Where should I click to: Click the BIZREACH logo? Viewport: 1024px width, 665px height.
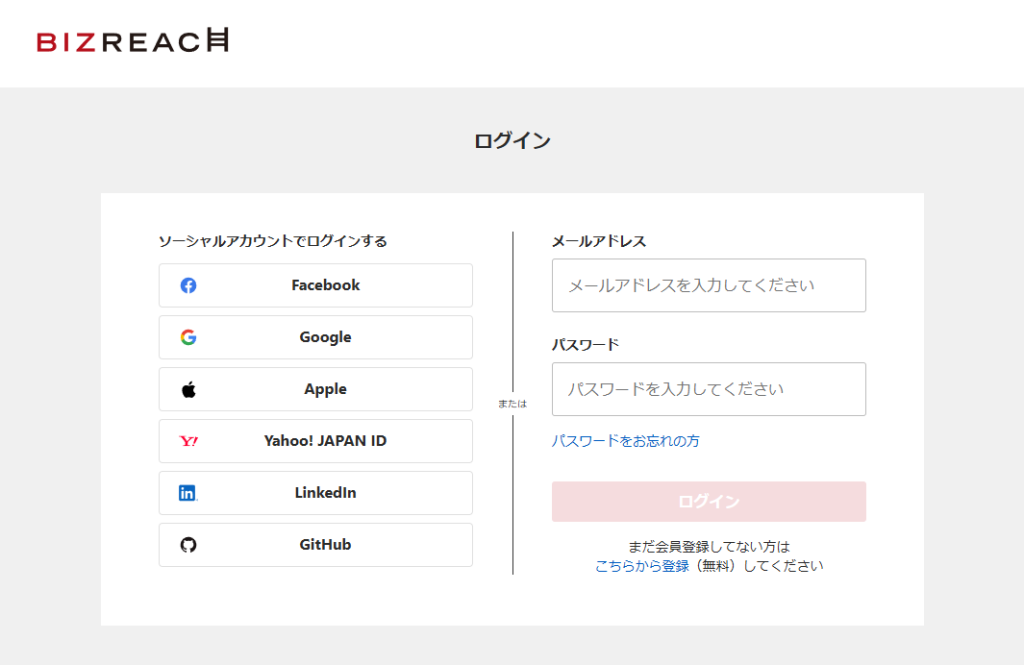(x=133, y=41)
